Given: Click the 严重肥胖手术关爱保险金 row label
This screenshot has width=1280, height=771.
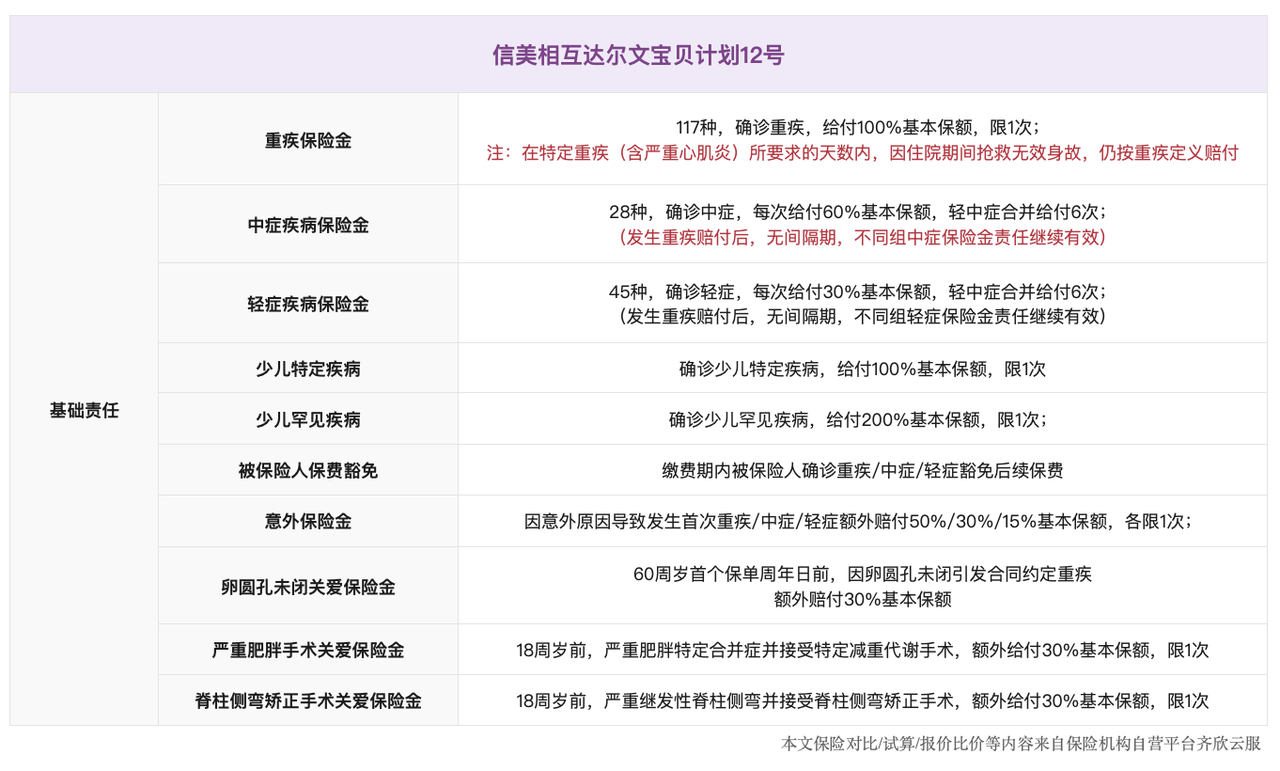Looking at the screenshot, I should [x=308, y=650].
